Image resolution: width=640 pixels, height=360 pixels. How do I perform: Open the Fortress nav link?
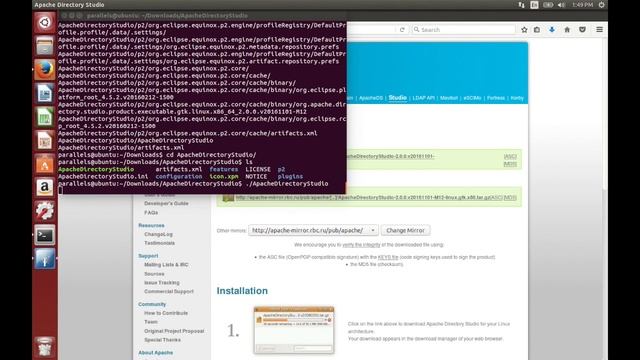pyautogui.click(x=496, y=98)
